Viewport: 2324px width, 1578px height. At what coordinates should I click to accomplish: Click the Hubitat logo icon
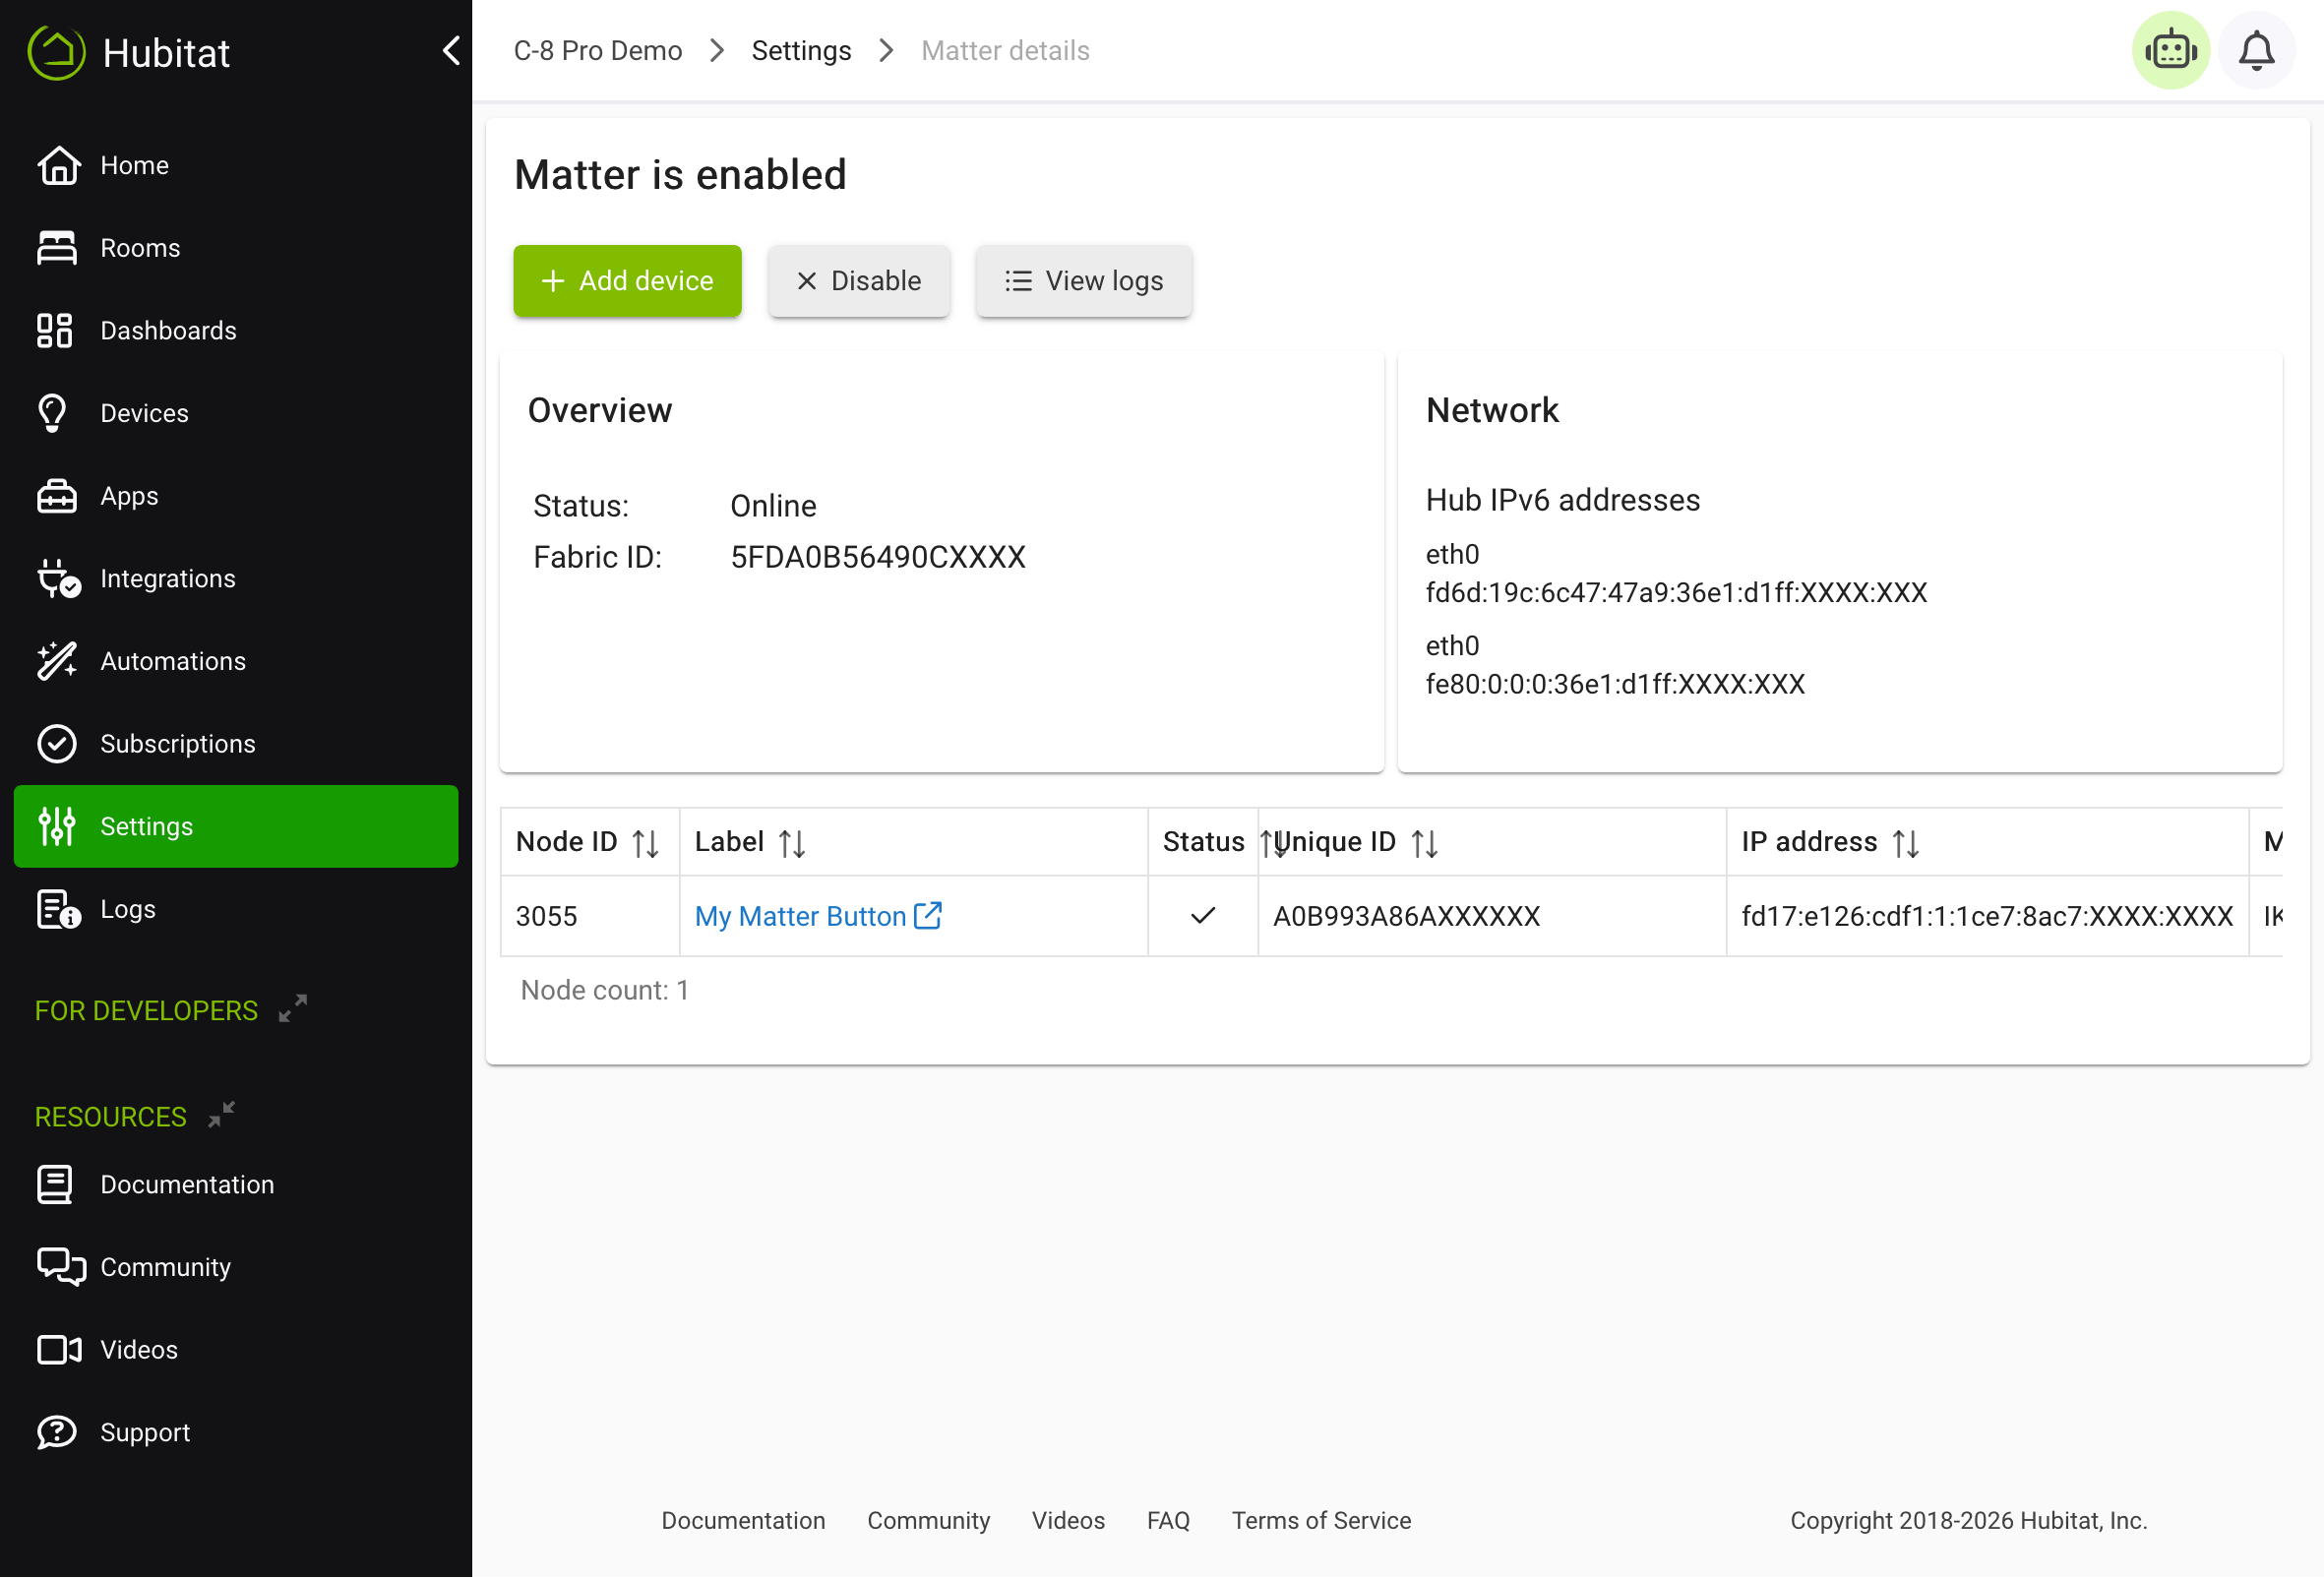click(x=57, y=52)
